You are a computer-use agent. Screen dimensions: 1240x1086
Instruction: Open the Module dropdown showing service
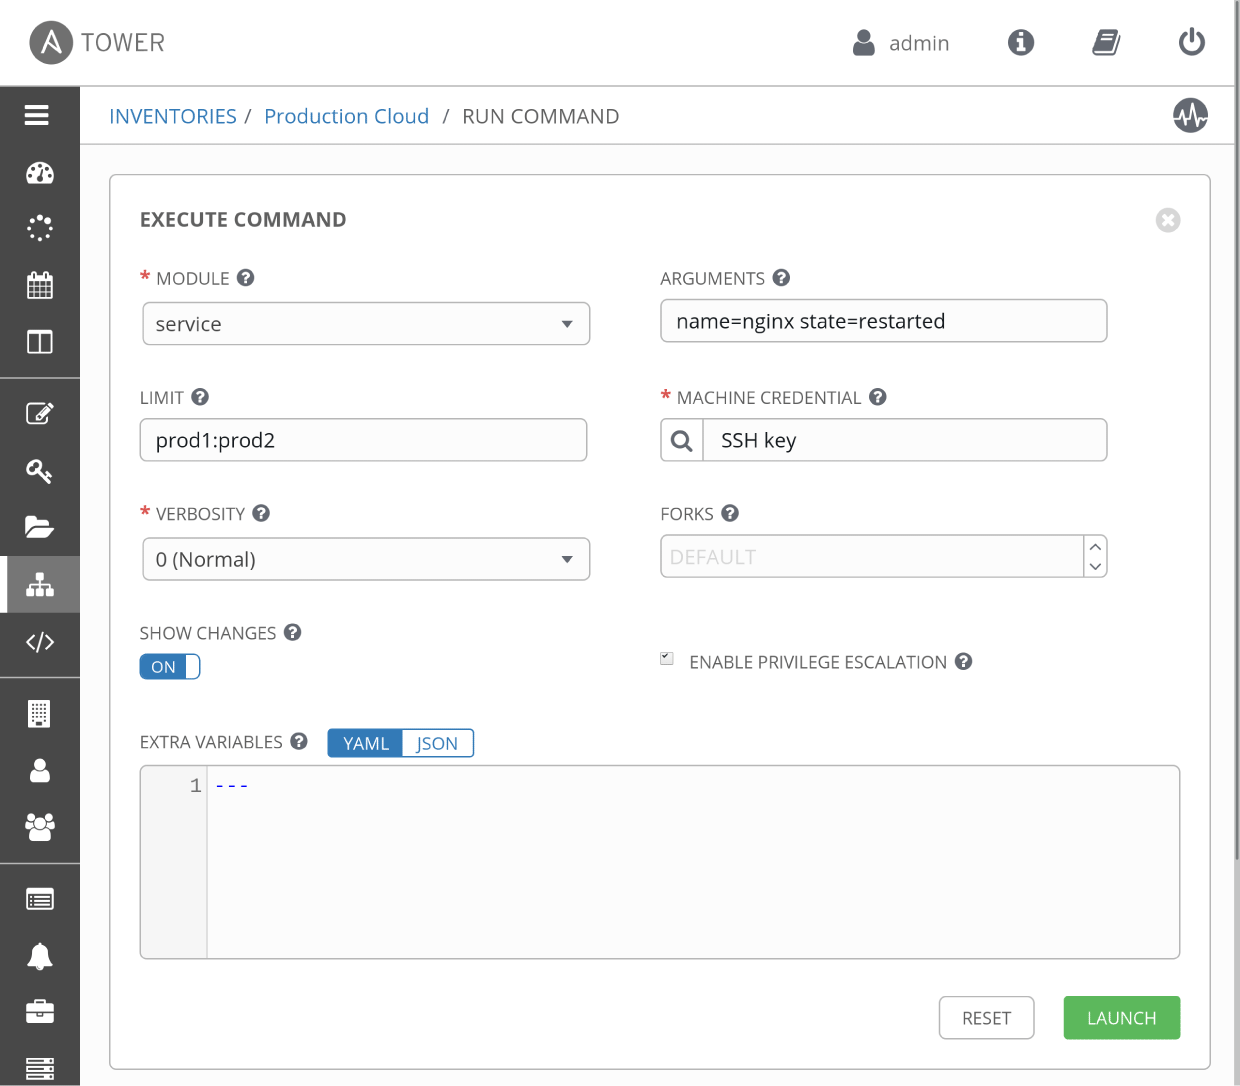366,324
